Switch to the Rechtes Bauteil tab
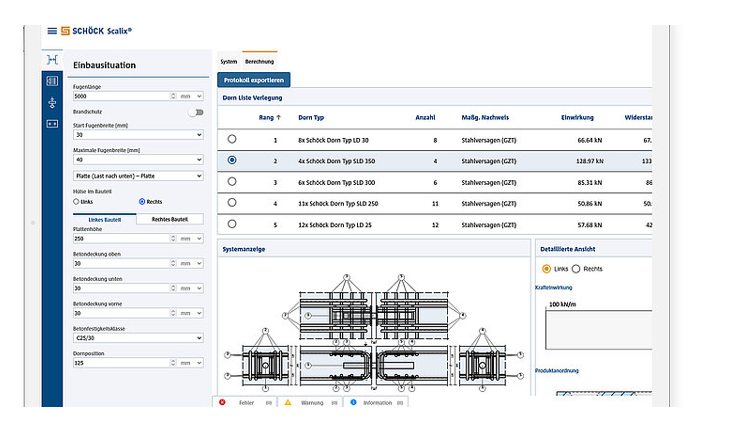Screen dimensions: 748x444 click(x=170, y=219)
